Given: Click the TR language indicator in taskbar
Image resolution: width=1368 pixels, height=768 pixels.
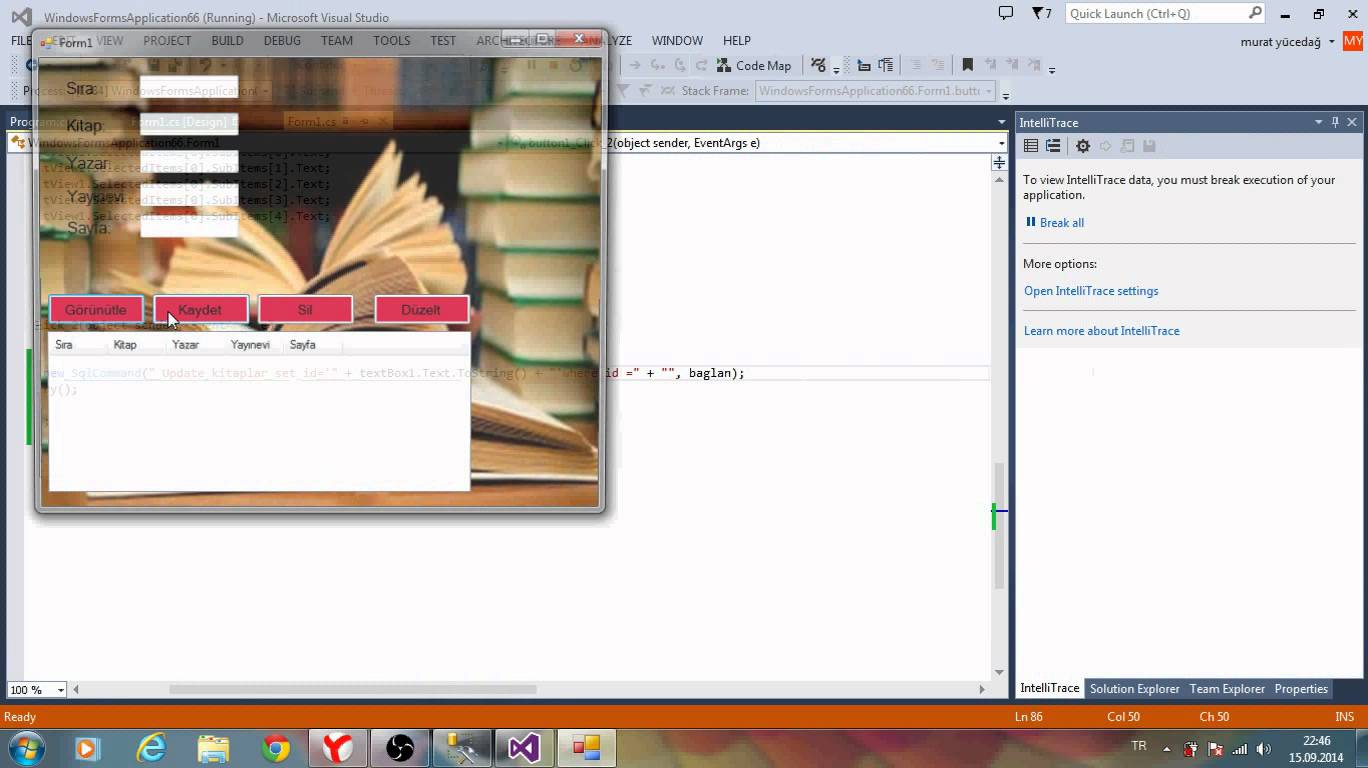Looking at the screenshot, I should pos(1139,747).
